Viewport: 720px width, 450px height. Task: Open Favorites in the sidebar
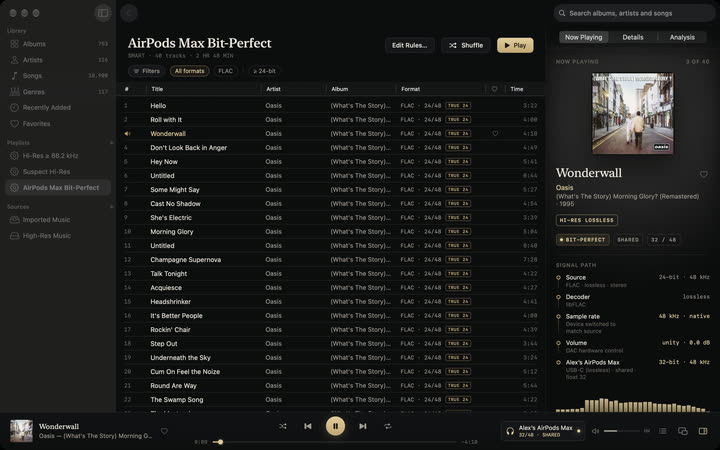(x=58, y=124)
